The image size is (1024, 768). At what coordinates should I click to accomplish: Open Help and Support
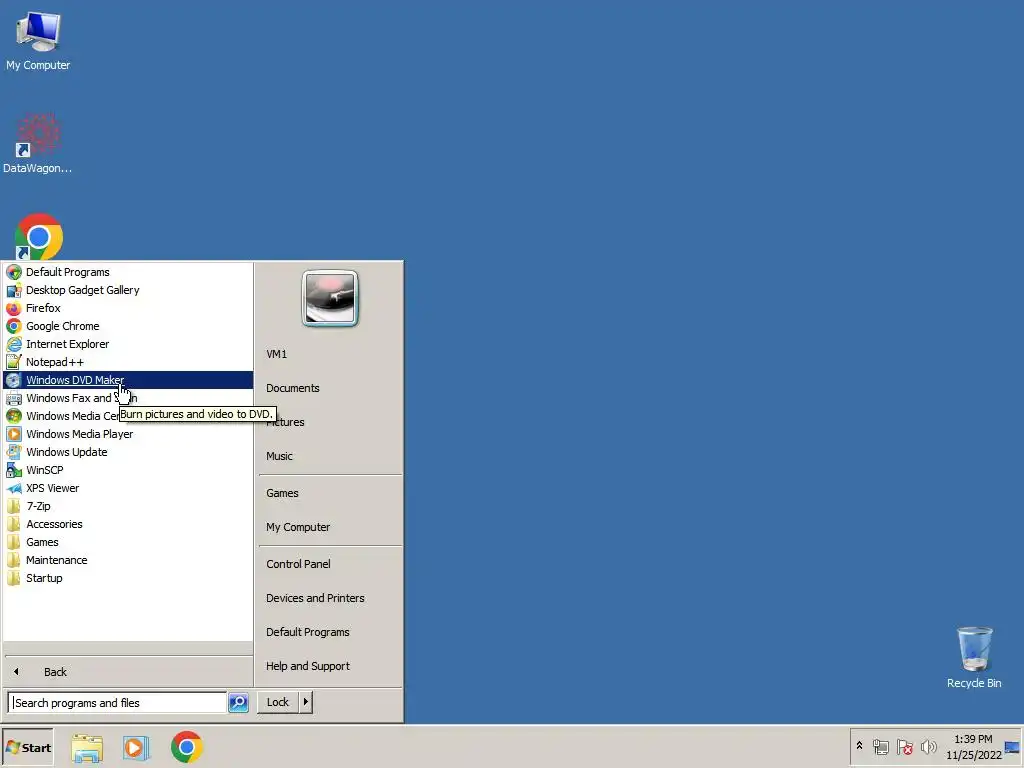click(329, 666)
